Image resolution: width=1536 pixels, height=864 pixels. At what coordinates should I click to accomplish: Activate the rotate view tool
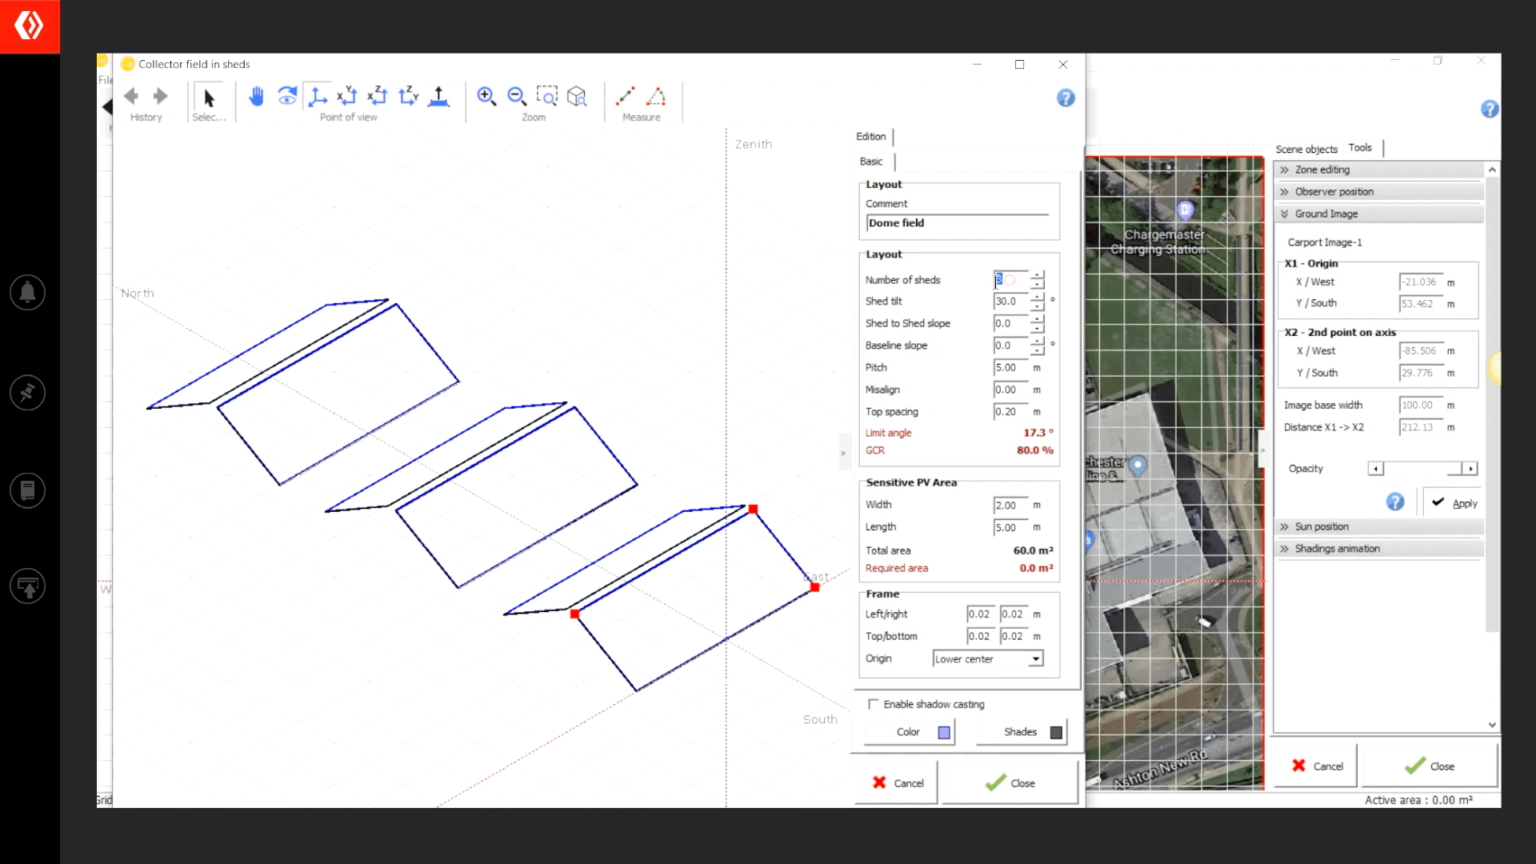[x=287, y=96]
